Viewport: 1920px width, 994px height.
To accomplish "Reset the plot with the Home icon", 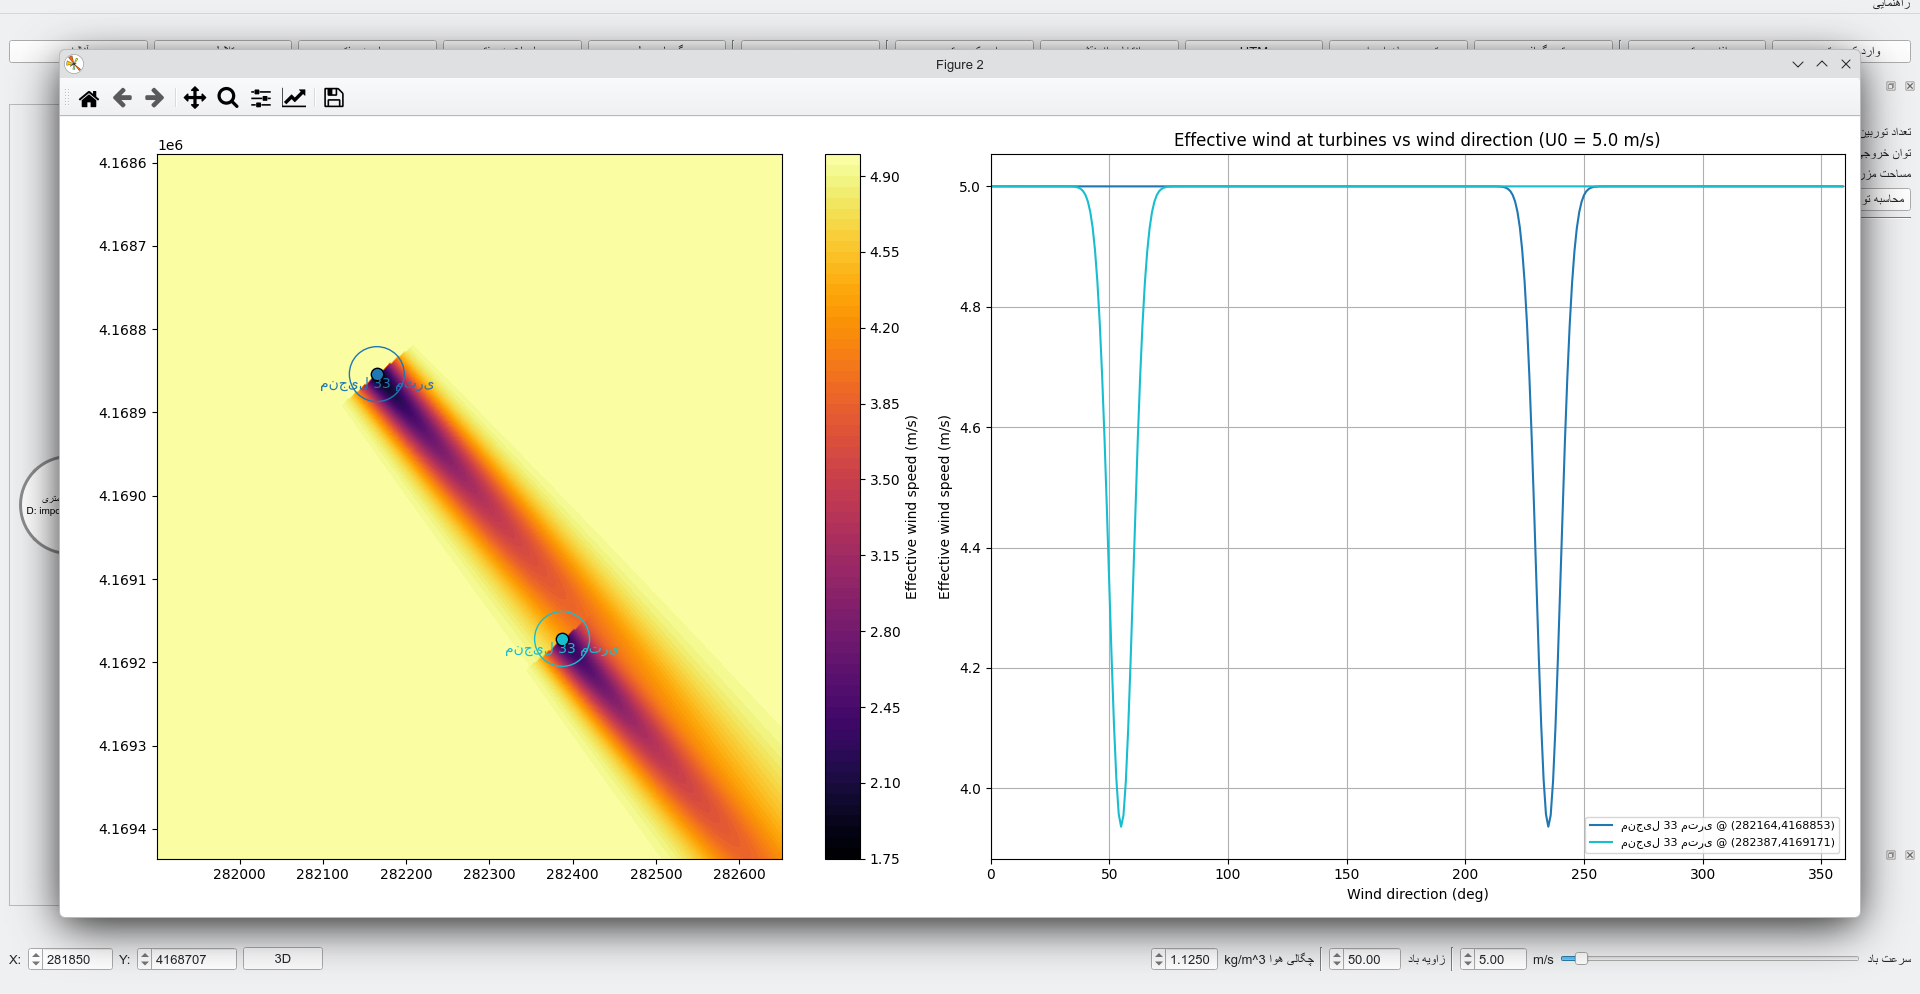I will [89, 98].
